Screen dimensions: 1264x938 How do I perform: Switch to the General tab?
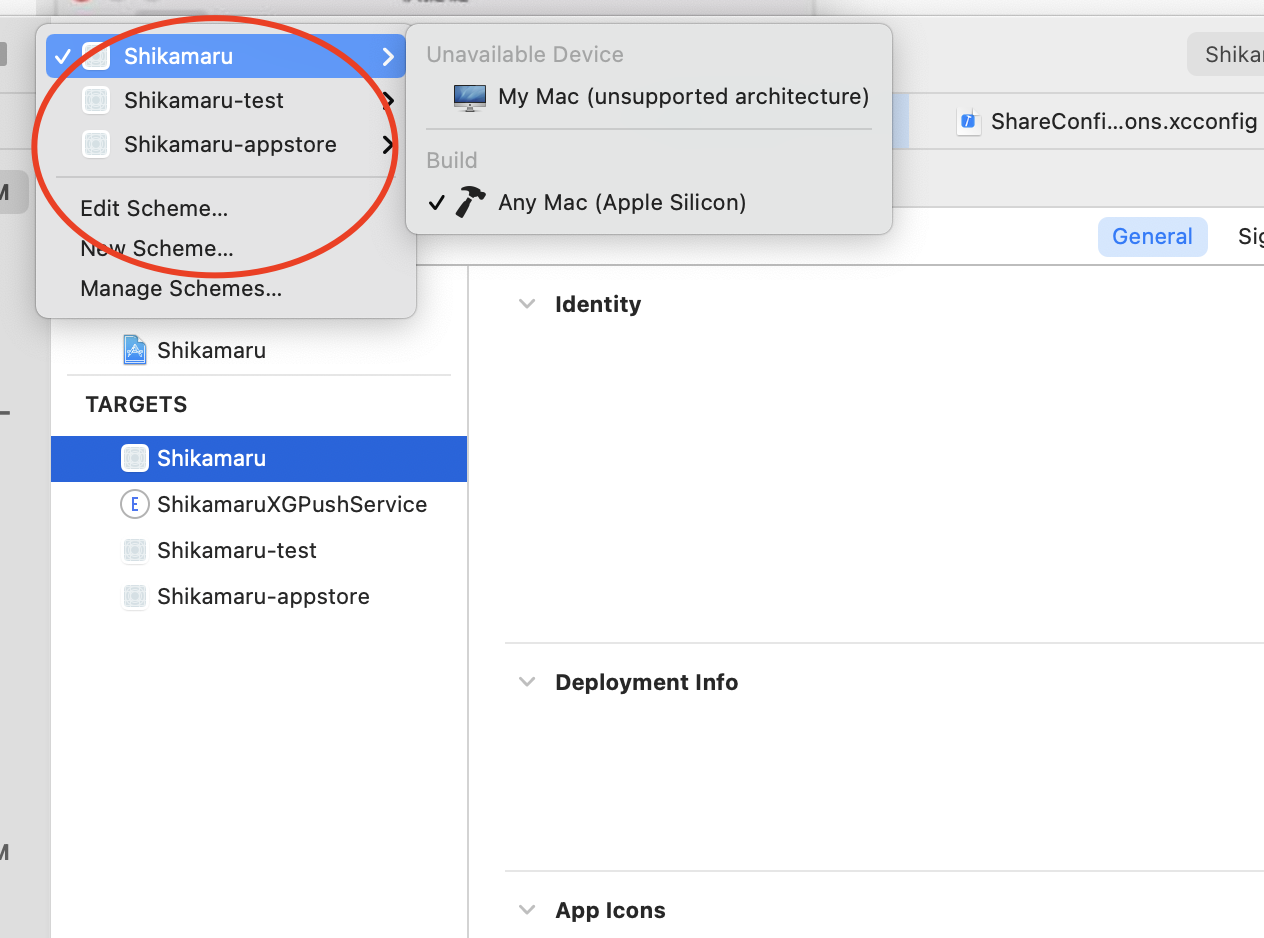point(1152,237)
